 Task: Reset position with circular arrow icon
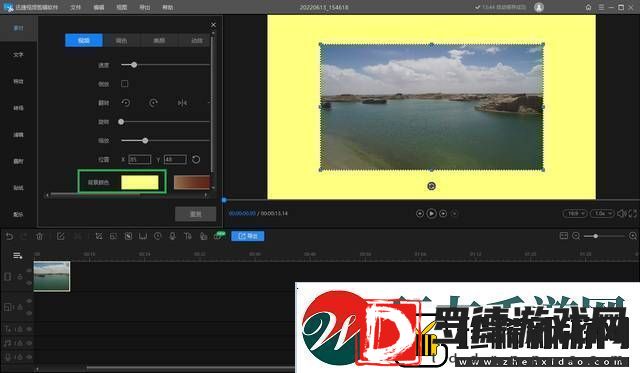click(x=196, y=160)
